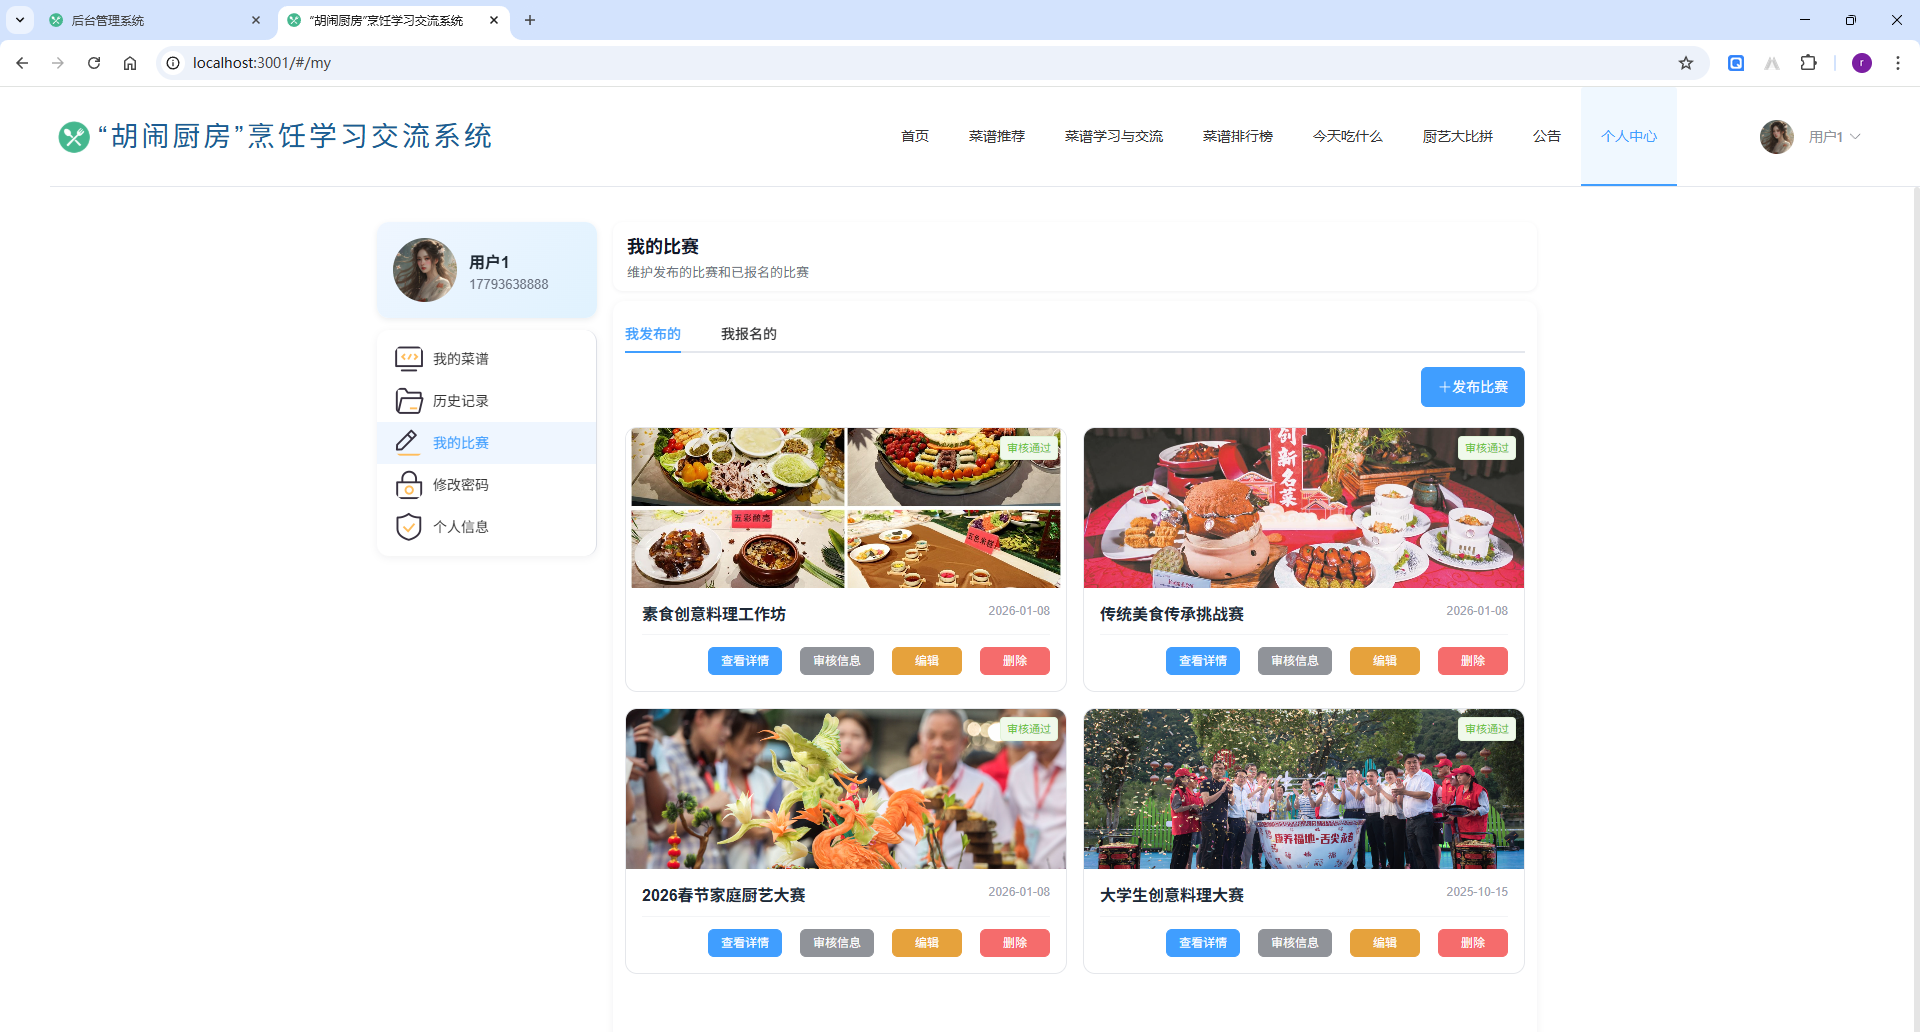The image size is (1920, 1032).
Task: Open 菜谱推荐 navigation item
Action: click(x=997, y=137)
